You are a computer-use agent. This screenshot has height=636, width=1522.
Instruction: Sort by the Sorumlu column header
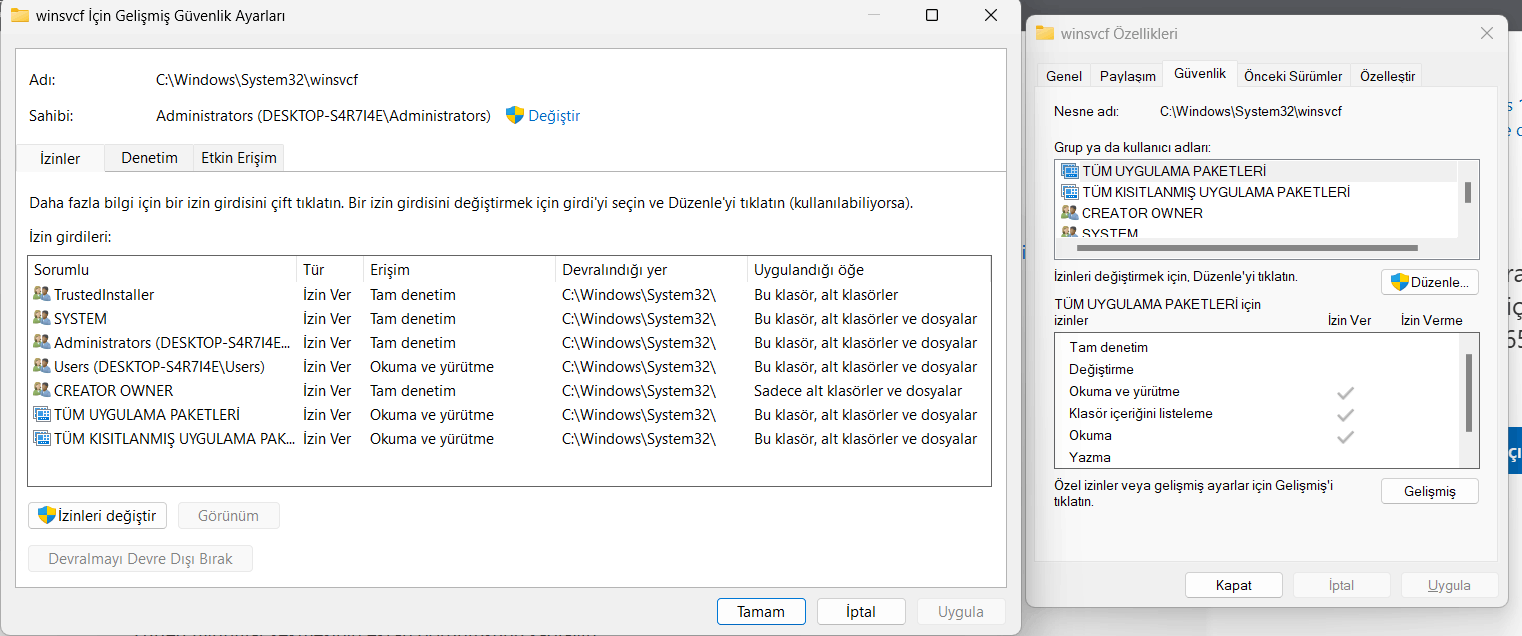[x=163, y=270]
